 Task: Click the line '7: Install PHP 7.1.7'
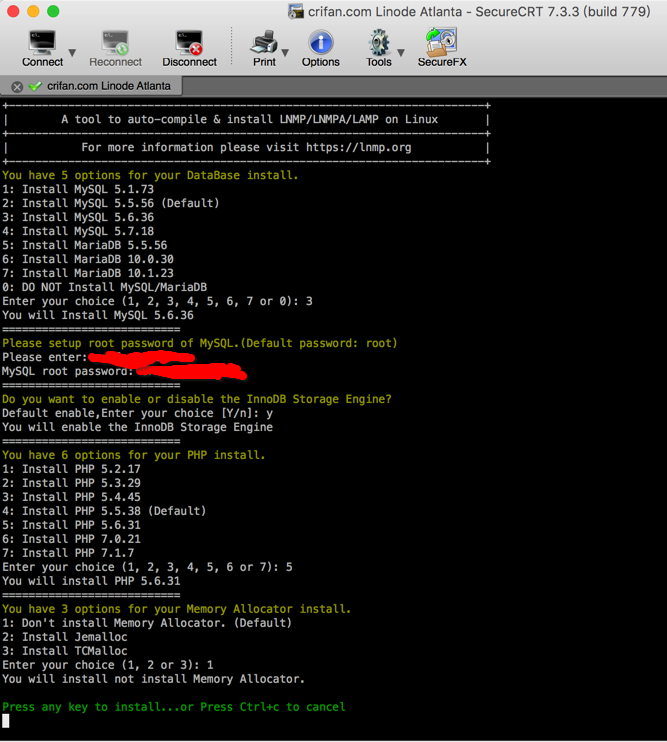point(68,553)
